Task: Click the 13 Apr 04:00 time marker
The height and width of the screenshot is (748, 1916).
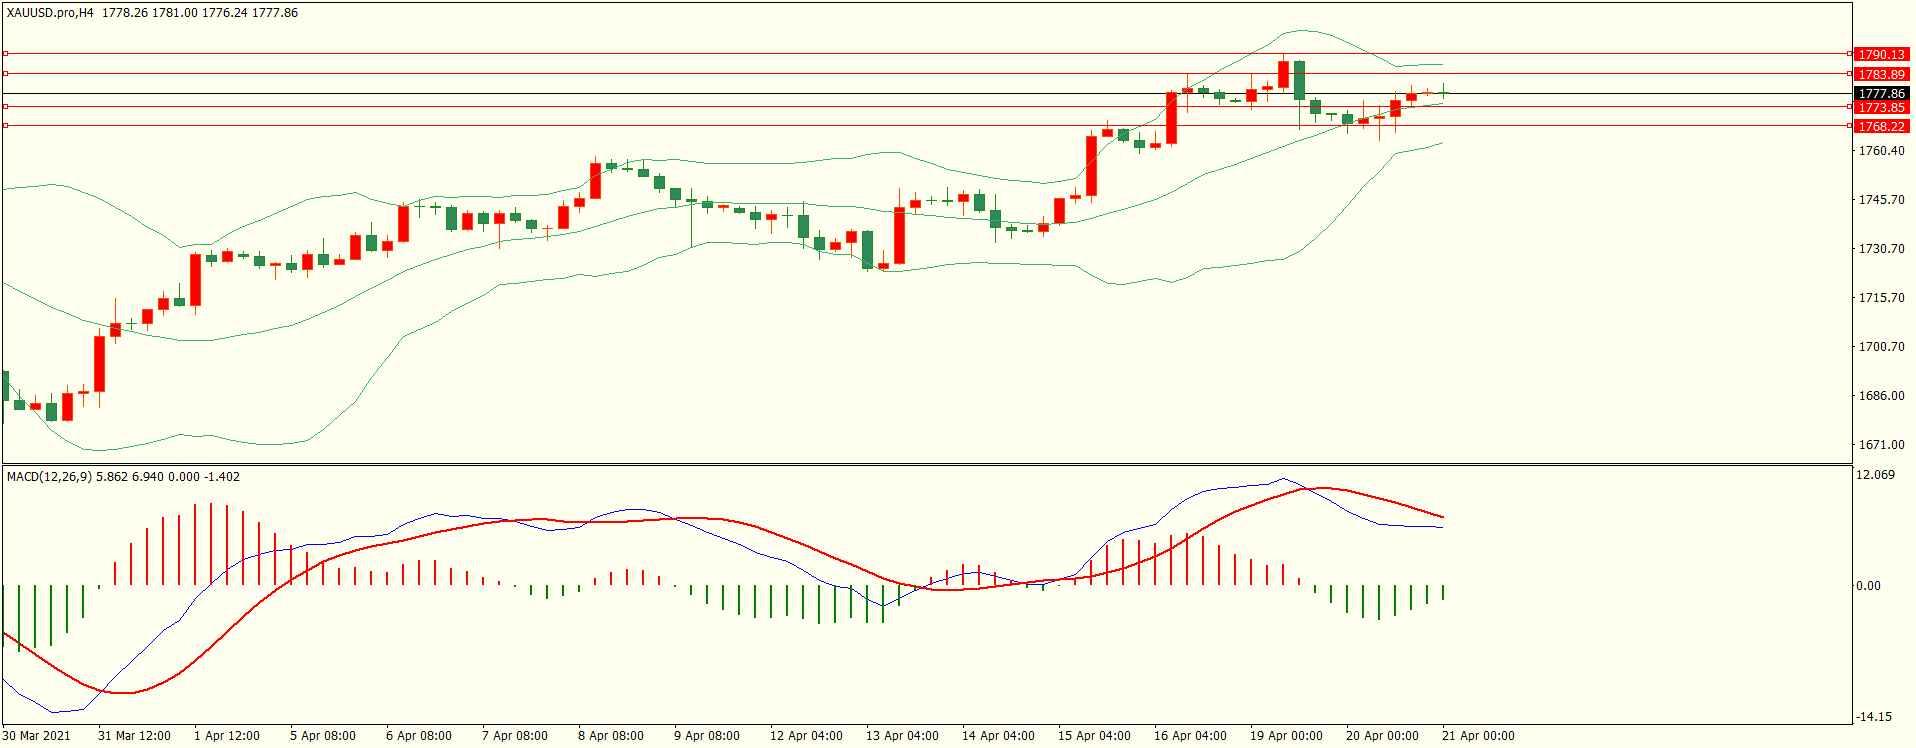Action: pyautogui.click(x=901, y=736)
